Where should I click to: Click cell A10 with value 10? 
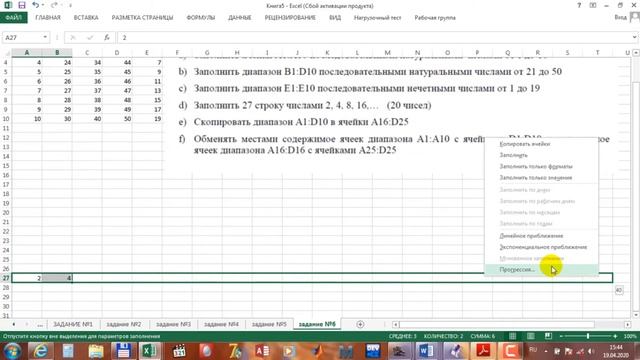[x=27, y=119]
